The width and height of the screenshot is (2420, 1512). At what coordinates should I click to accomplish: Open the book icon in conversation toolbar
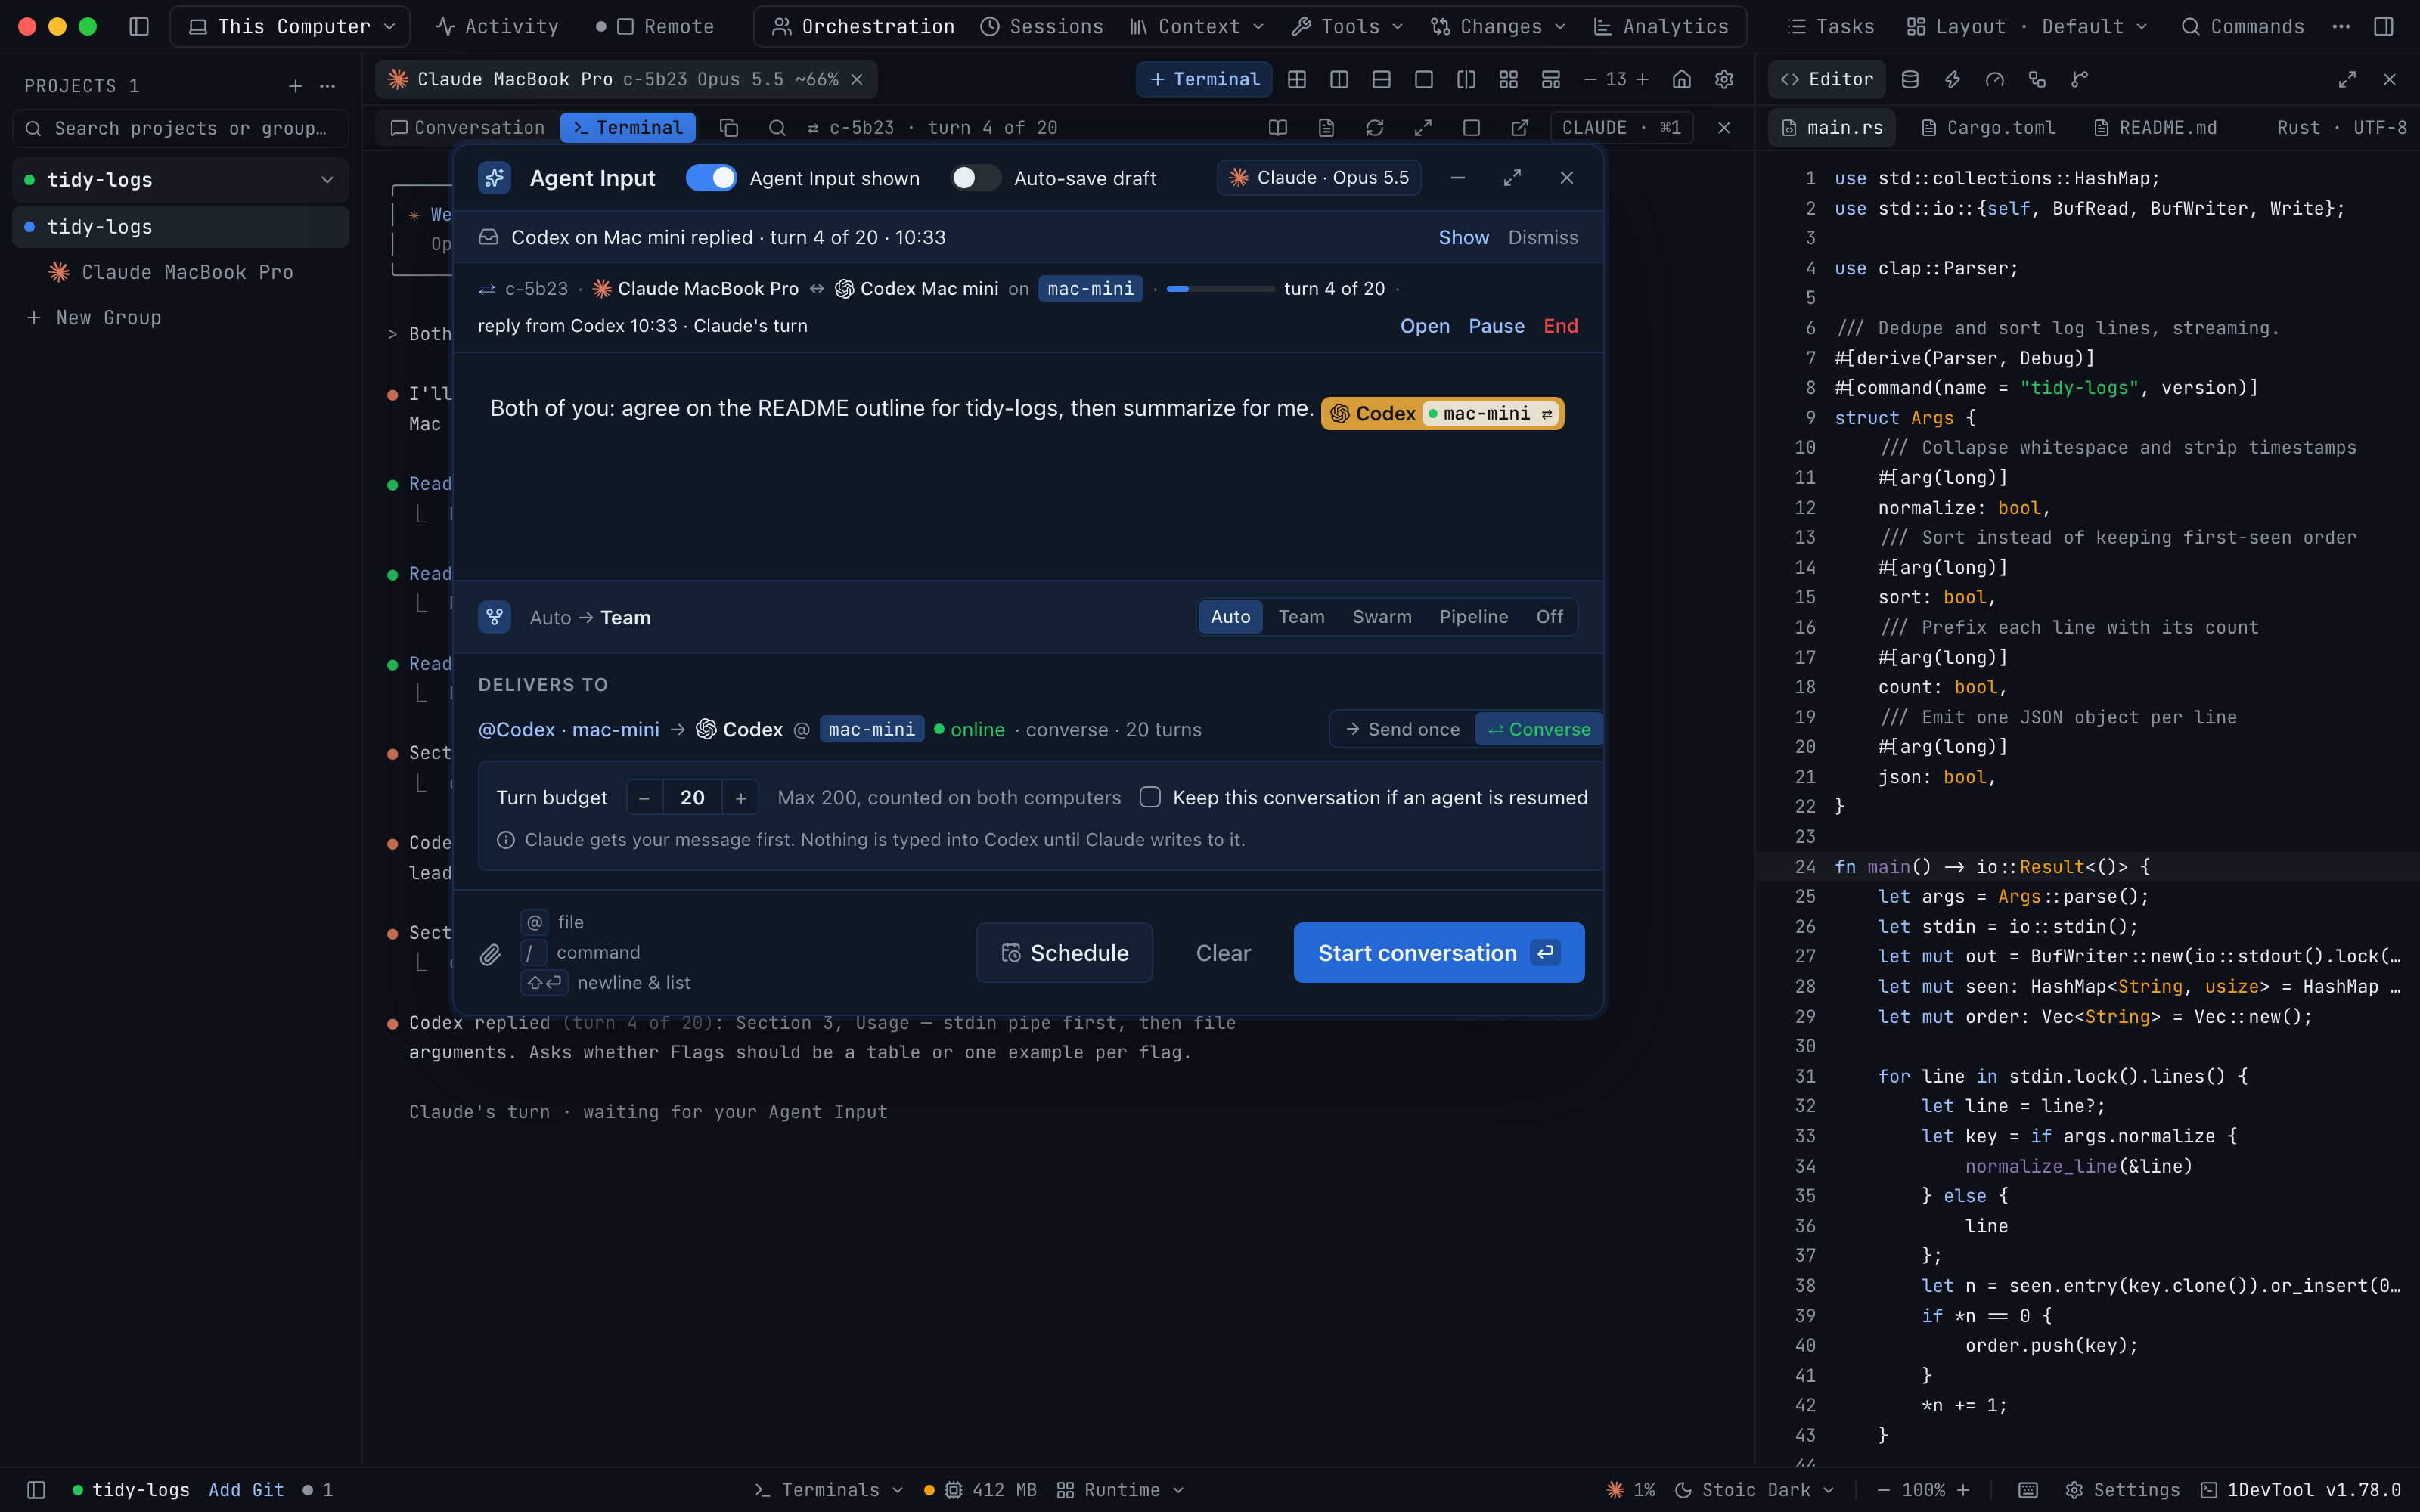[1278, 127]
